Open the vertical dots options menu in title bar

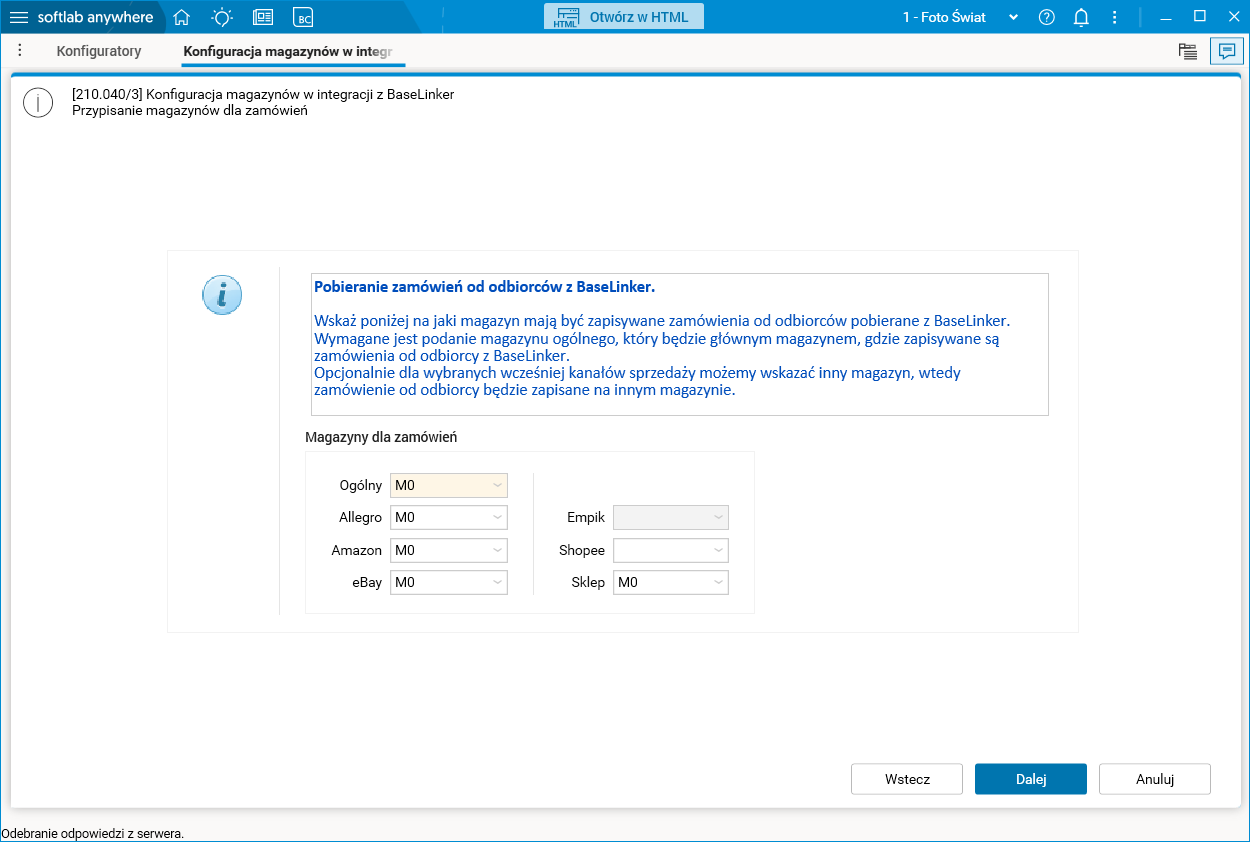point(1115,17)
